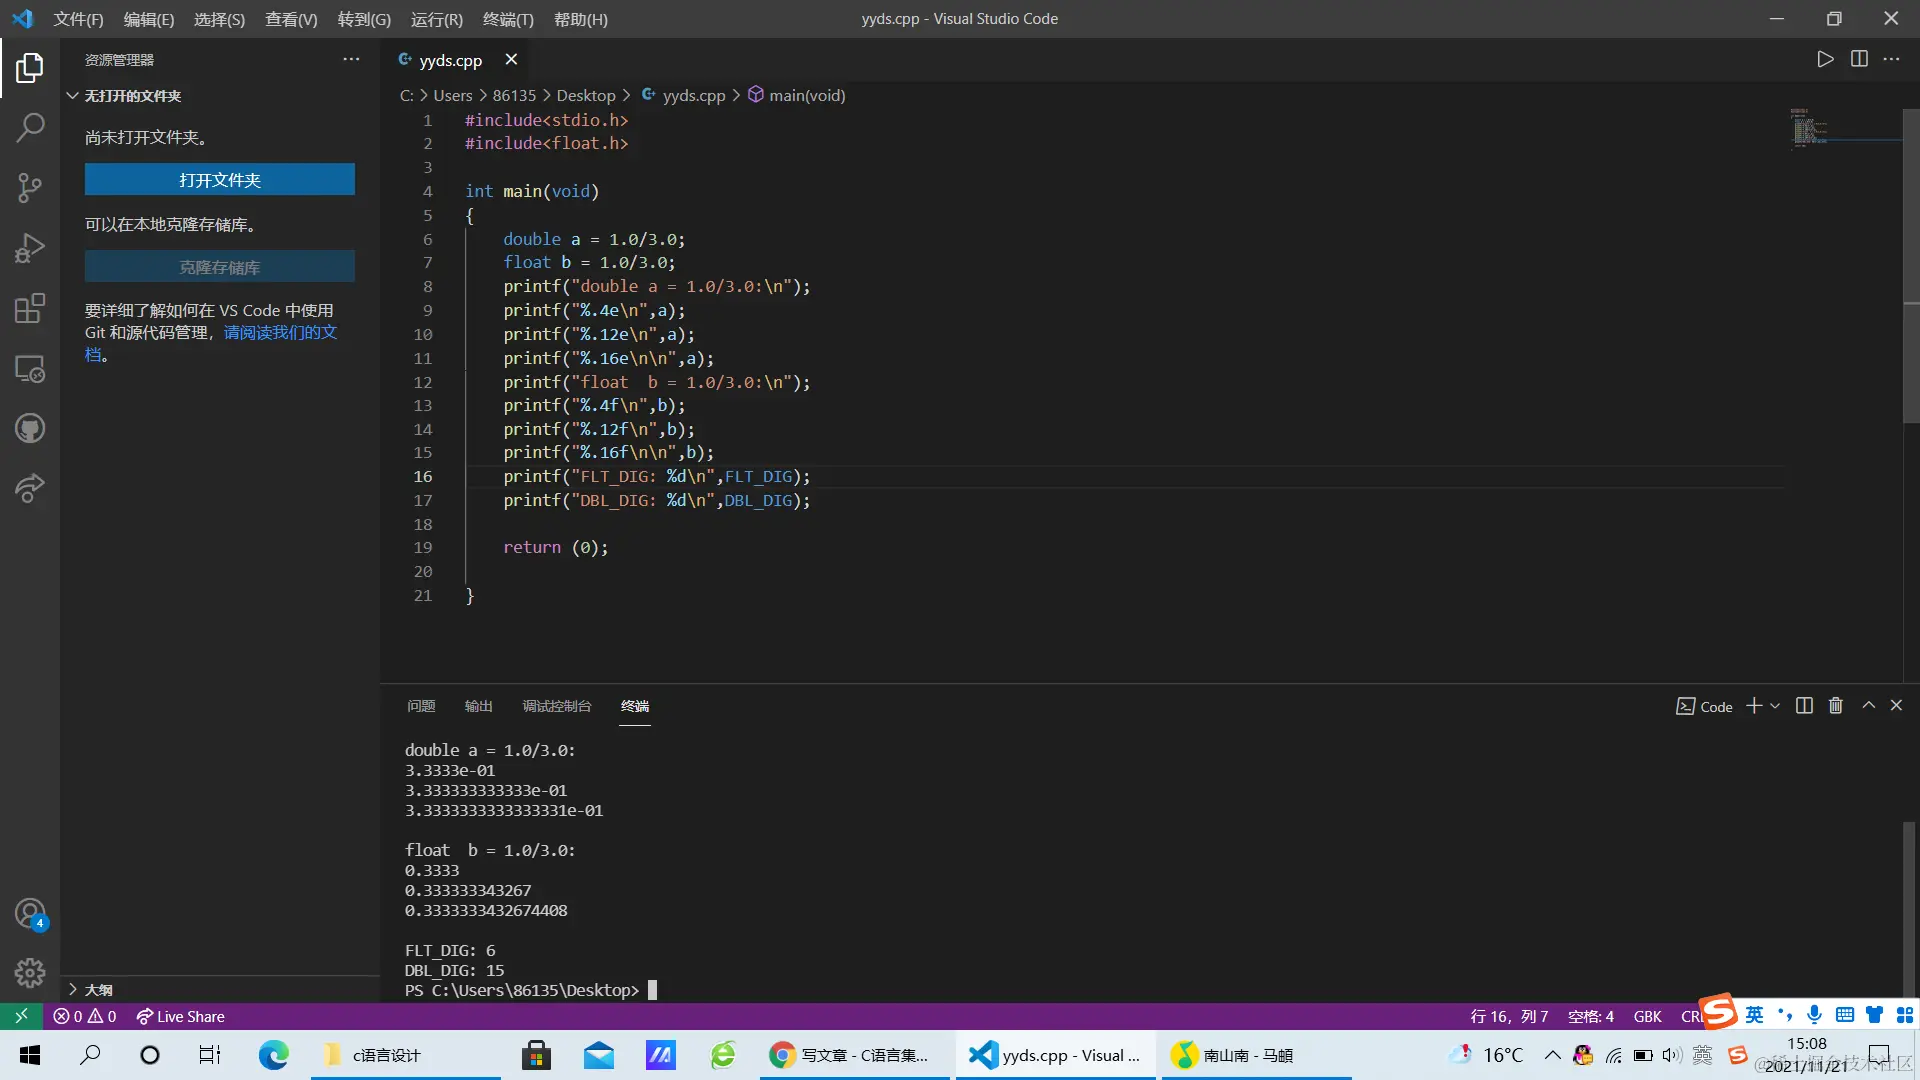
Task: Toggle the errors and warnings problems indicator
Action: (x=85, y=1016)
